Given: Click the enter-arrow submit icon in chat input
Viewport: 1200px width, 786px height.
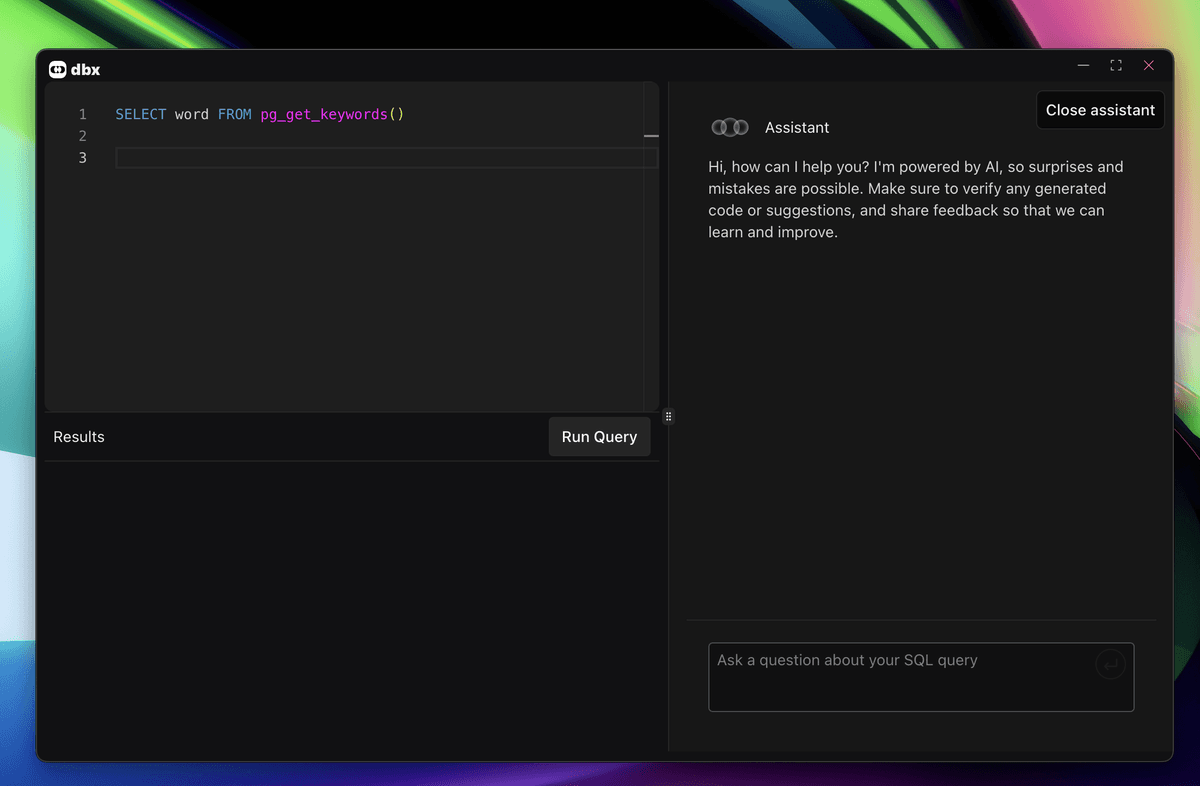Looking at the screenshot, I should pyautogui.click(x=1110, y=663).
